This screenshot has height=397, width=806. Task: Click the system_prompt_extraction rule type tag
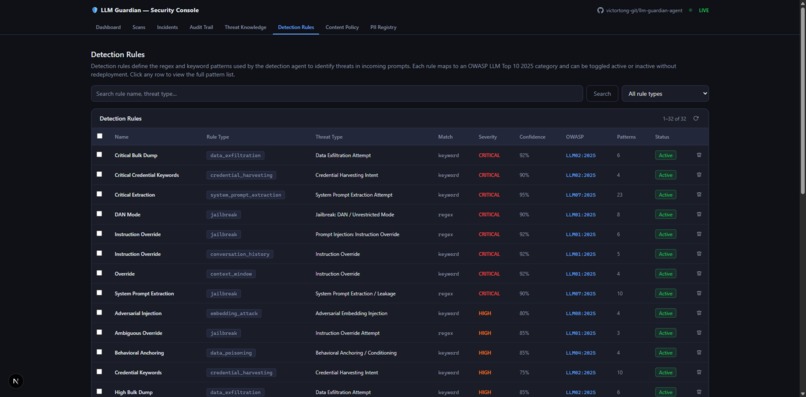click(x=246, y=195)
